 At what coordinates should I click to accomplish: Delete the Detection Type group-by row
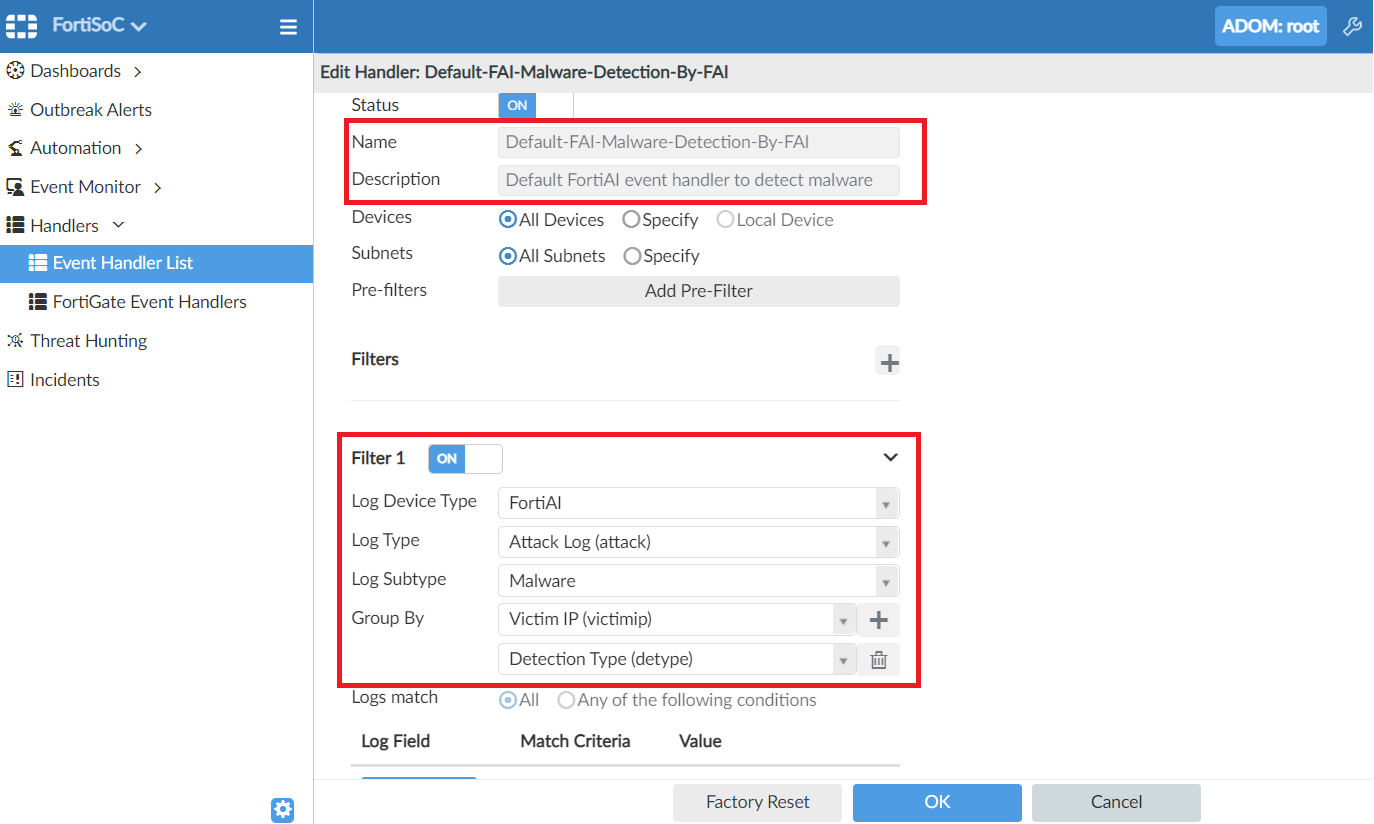tap(879, 660)
